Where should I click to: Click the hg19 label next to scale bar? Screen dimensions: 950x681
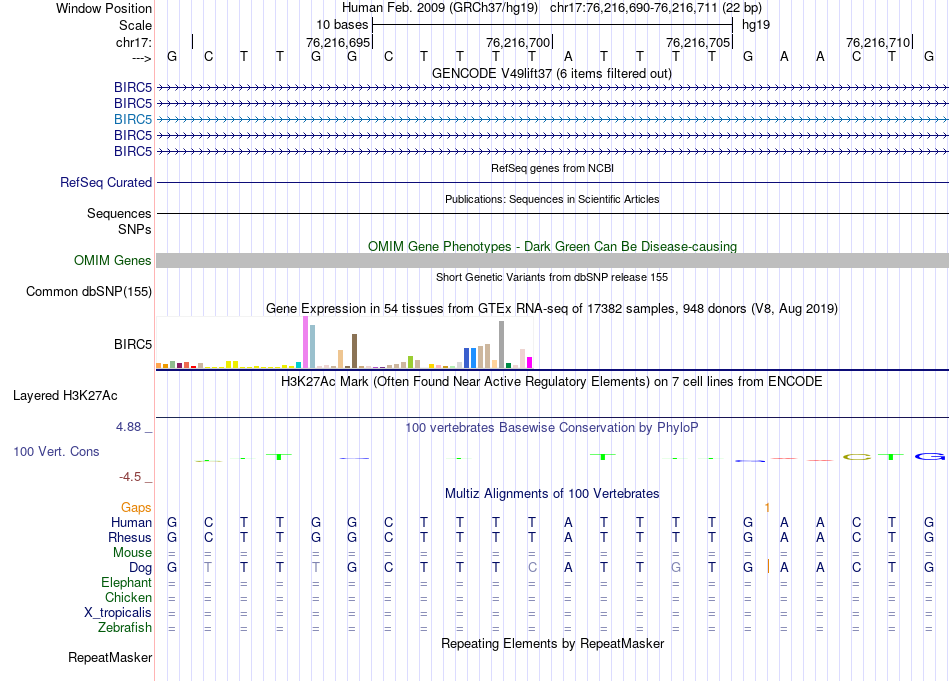click(x=756, y=25)
